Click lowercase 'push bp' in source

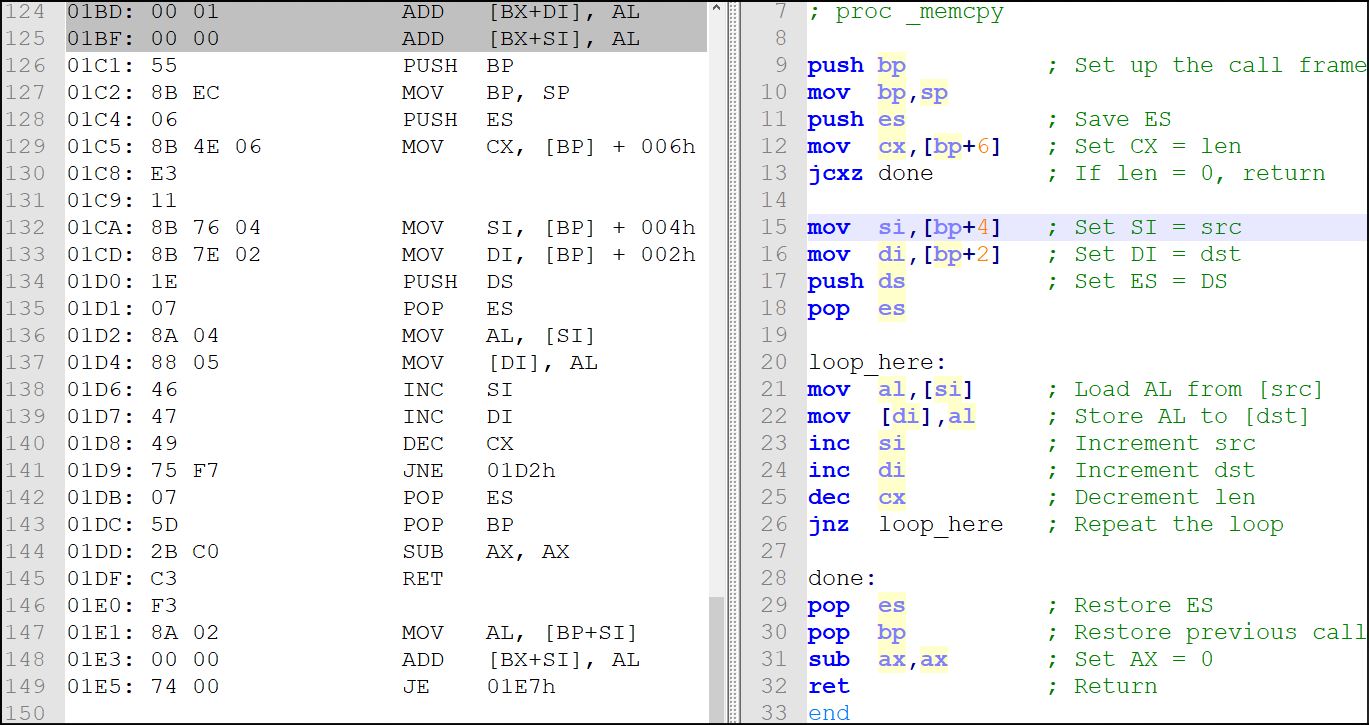point(856,67)
